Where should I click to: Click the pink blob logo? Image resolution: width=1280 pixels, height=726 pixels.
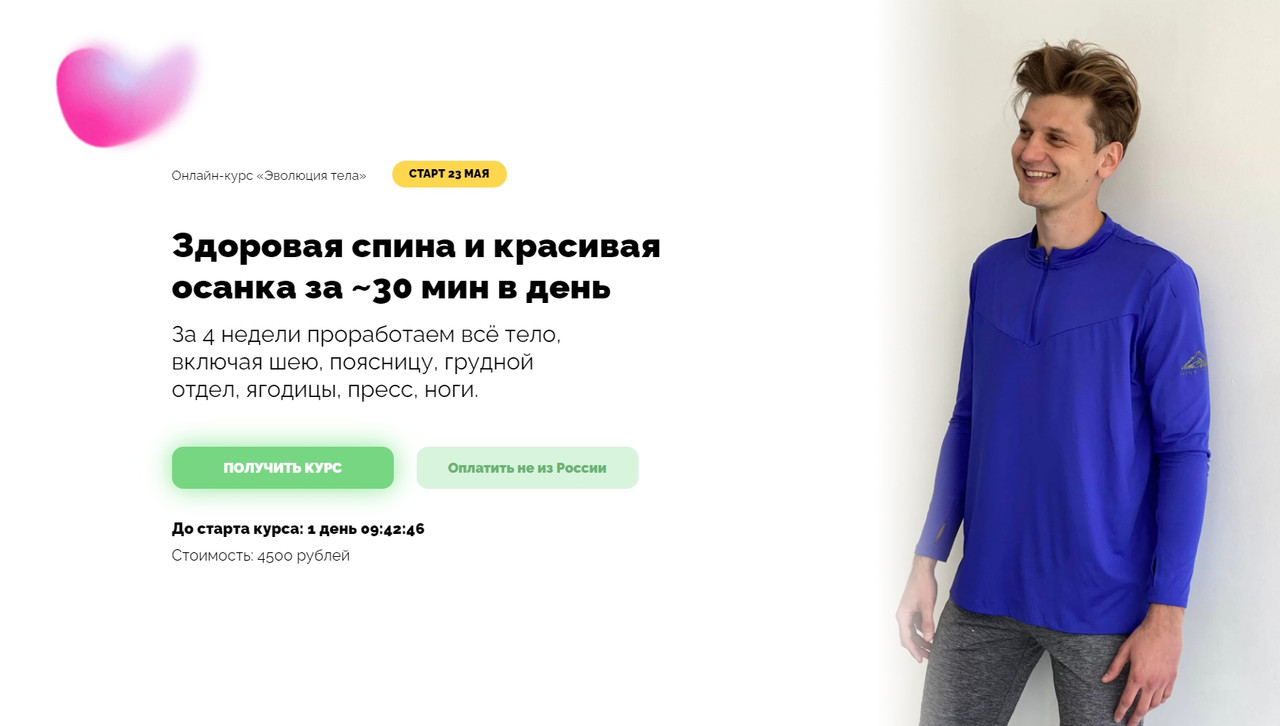pos(125,95)
